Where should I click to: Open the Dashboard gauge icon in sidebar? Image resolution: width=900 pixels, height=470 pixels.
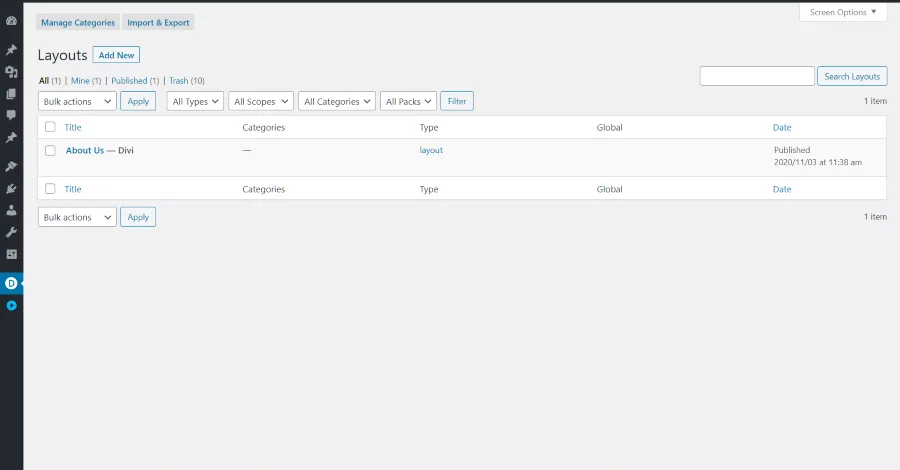tap(11, 21)
